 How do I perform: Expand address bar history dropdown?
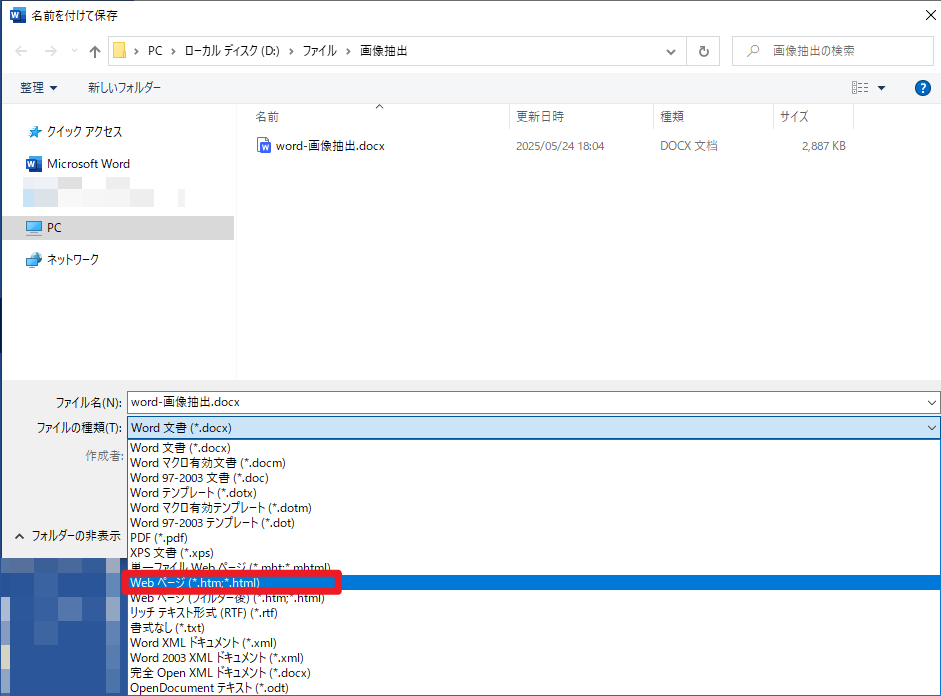click(670, 52)
